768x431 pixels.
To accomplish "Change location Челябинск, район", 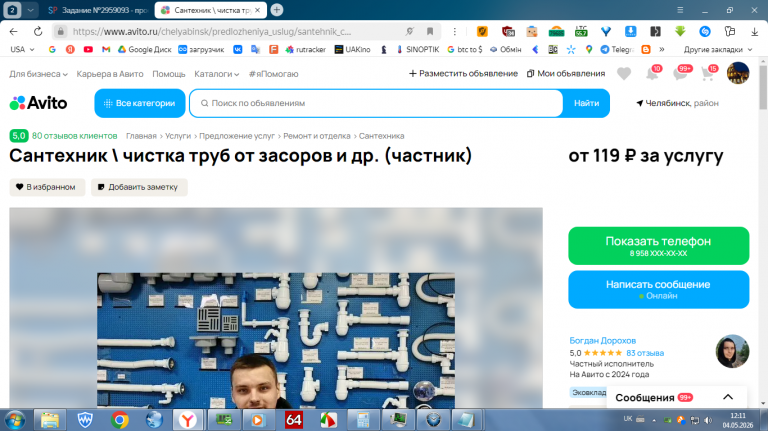I will [x=677, y=103].
